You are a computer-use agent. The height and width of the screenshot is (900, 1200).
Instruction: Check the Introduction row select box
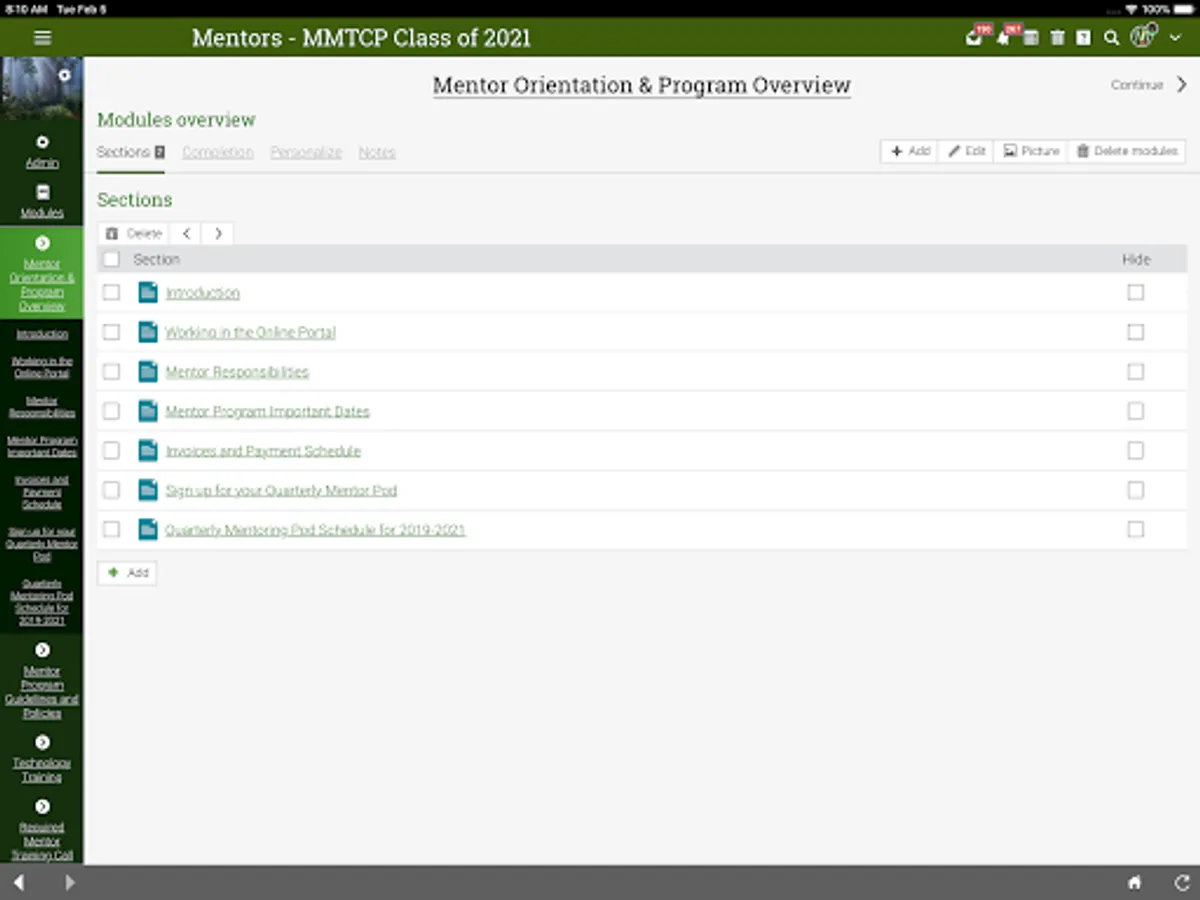point(111,292)
